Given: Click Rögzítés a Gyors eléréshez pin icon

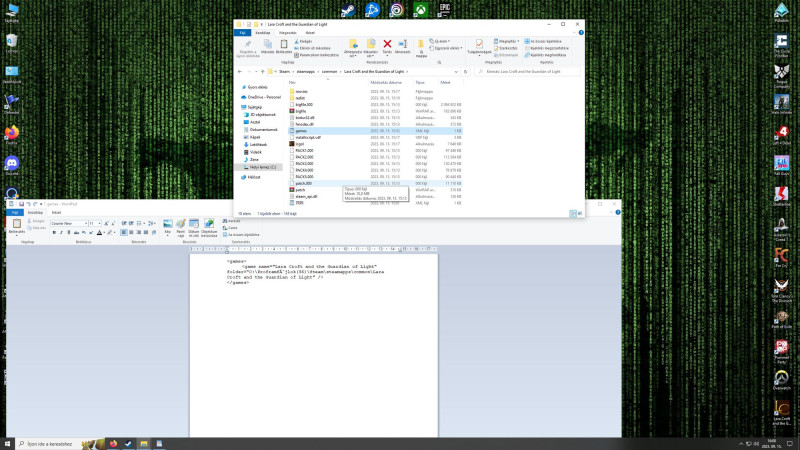Looking at the screenshot, I should point(248,45).
